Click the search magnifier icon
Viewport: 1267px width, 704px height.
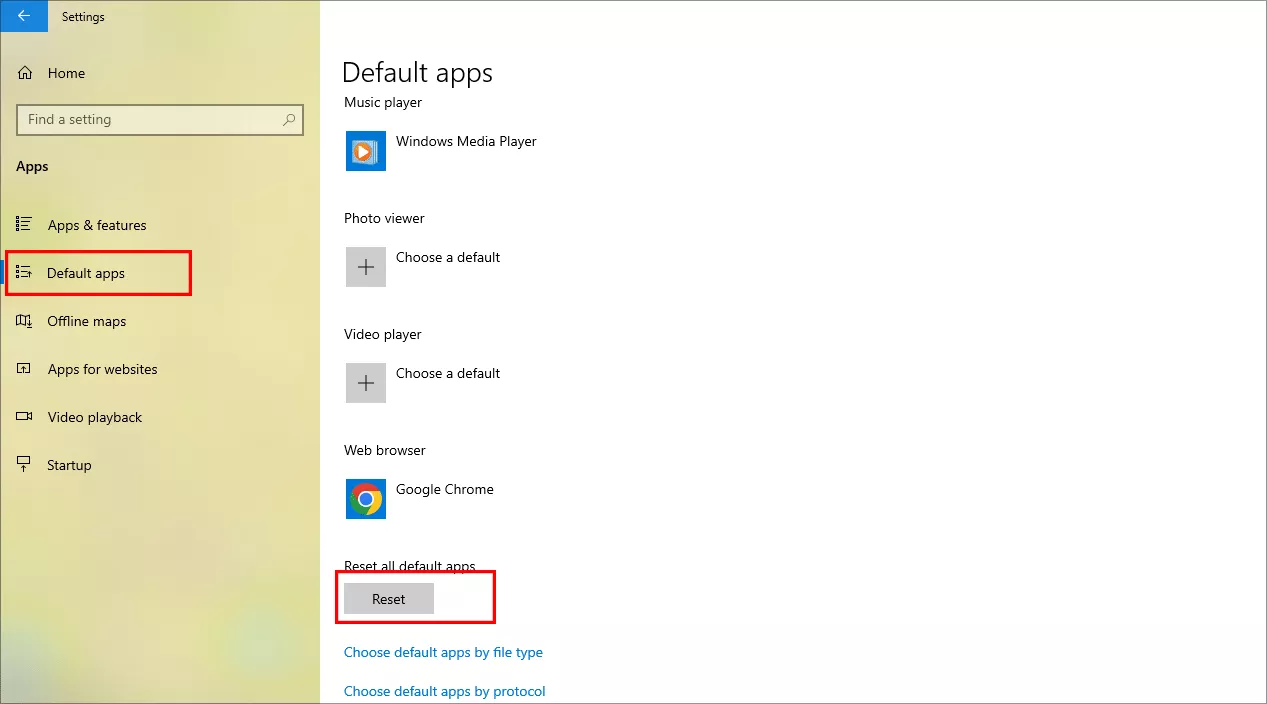289,119
